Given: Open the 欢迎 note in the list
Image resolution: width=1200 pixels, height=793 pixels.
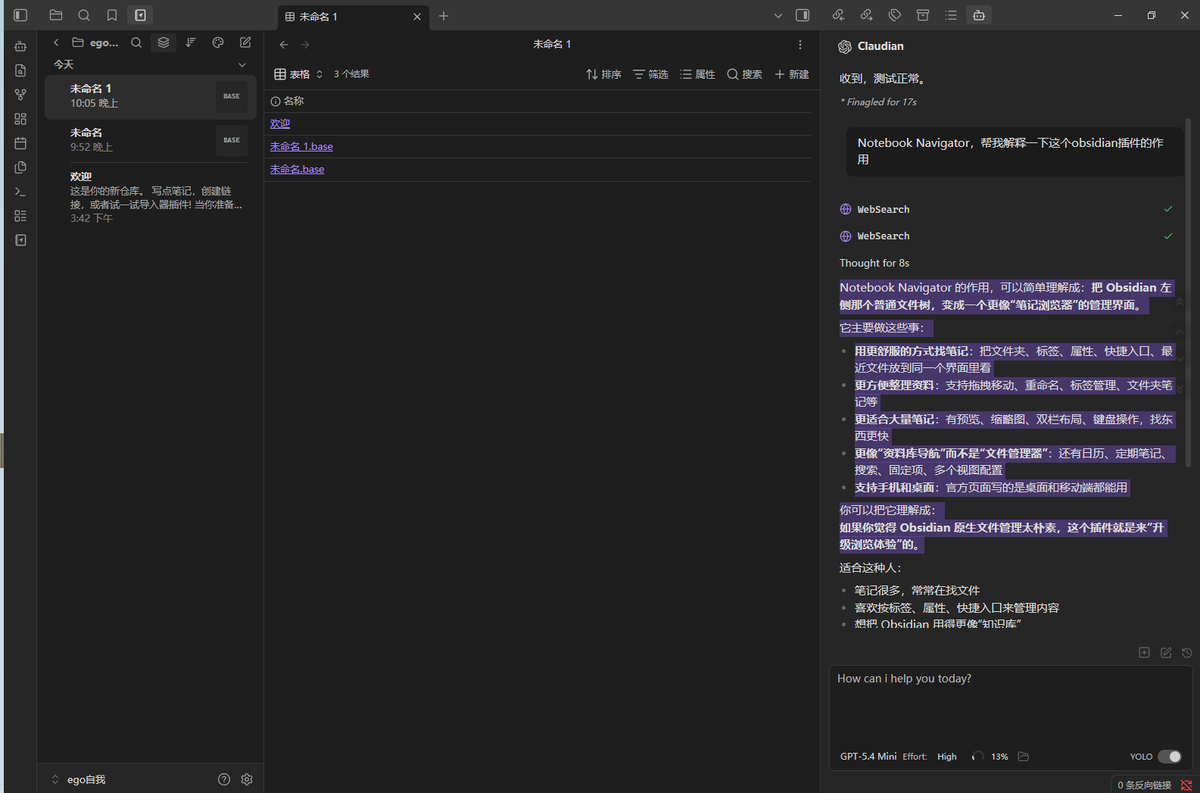Looking at the screenshot, I should (150, 196).
